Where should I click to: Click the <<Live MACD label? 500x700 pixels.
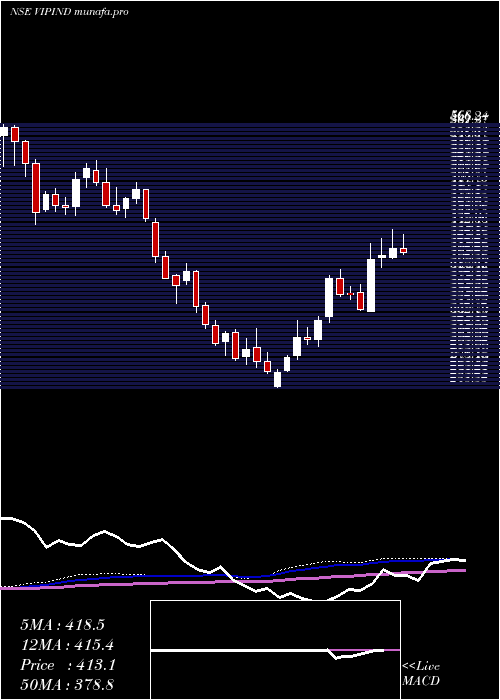[421, 673]
